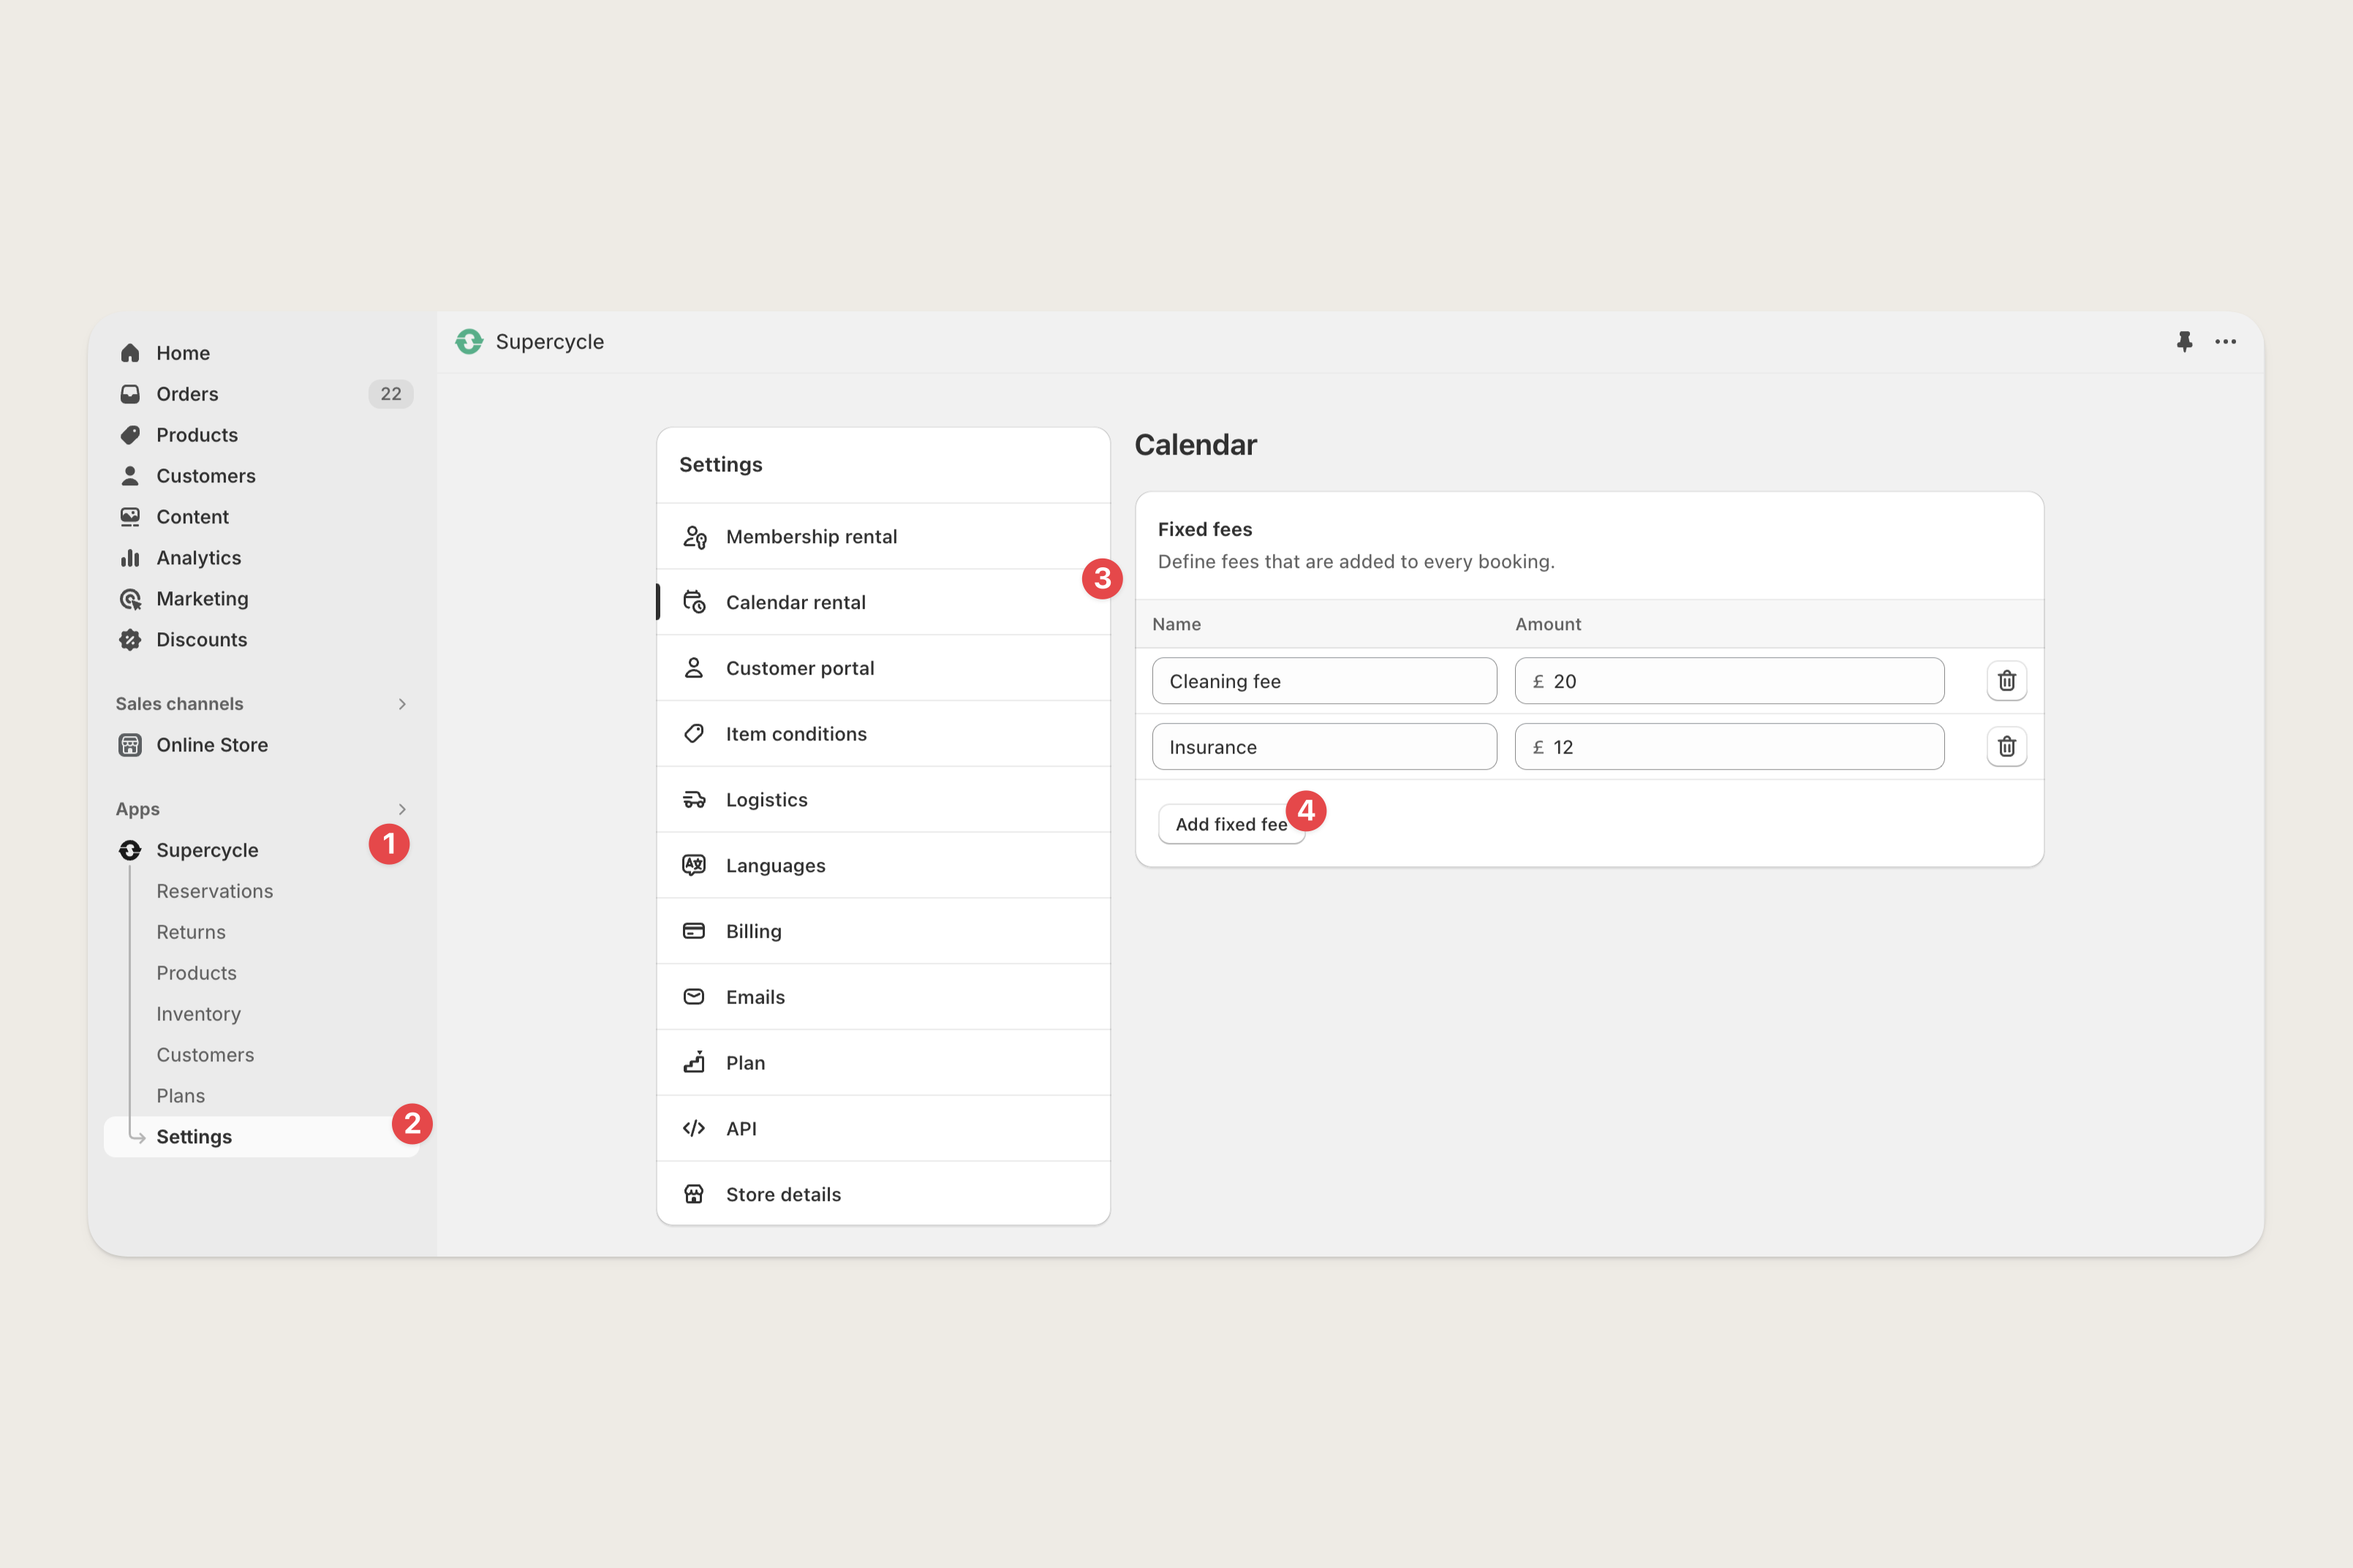Click the Logistics delivery truck icon
Screen dimensions: 2353x1568
[694, 800]
